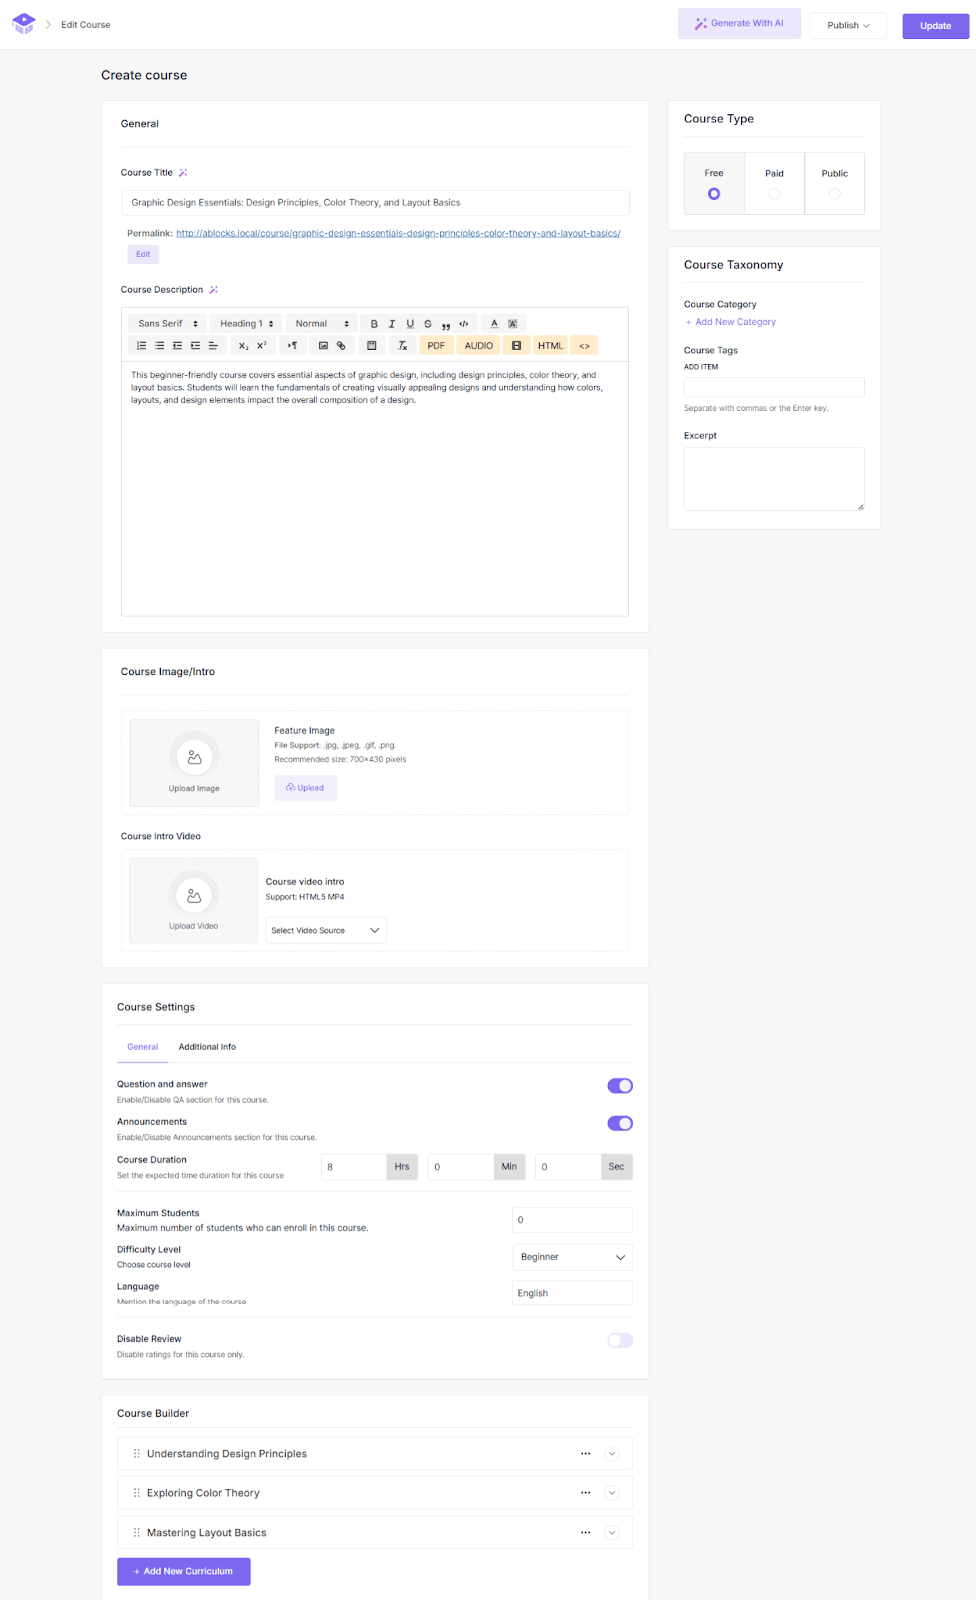Enable the Disable Review switch
The height and width of the screenshot is (1600, 976).
(x=620, y=1341)
